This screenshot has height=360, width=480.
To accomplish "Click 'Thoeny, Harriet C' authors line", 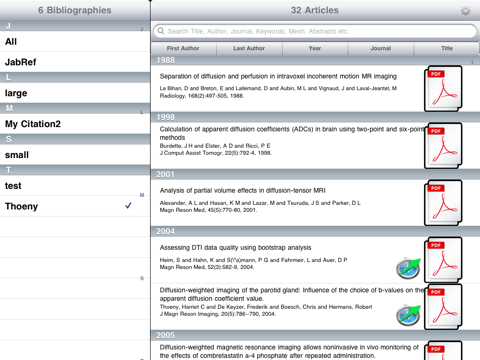I will [x=266, y=307].
